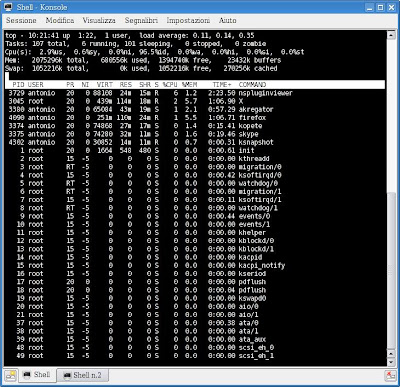The width and height of the screenshot is (400, 387).
Task: Click the new session icon in tab bar
Action: pos(10,375)
